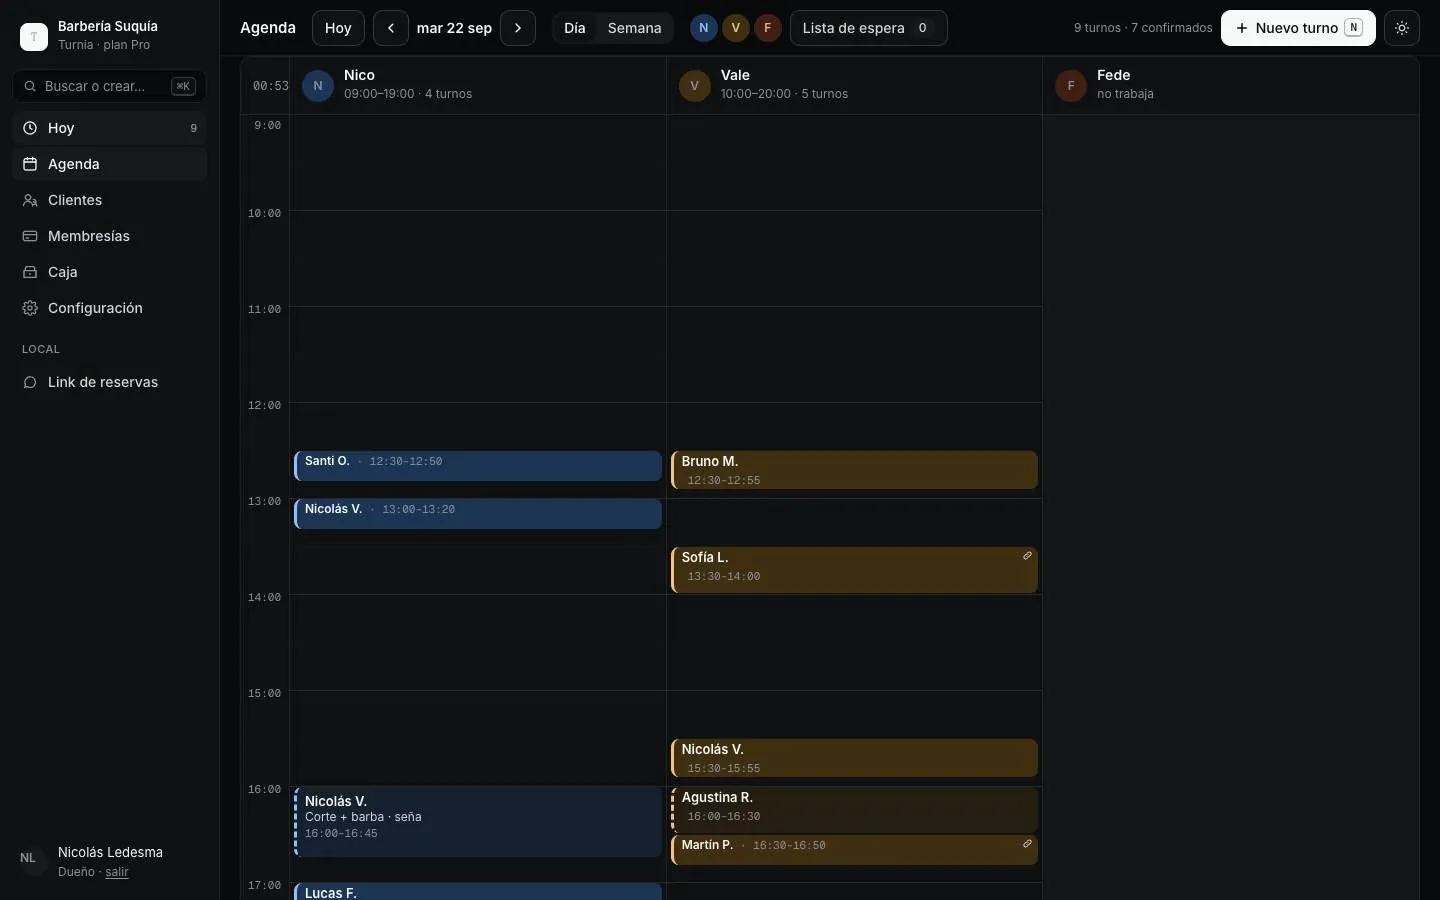Click Nicolás Ledesma user name
The height and width of the screenshot is (900, 1440).
pyautogui.click(x=110, y=852)
